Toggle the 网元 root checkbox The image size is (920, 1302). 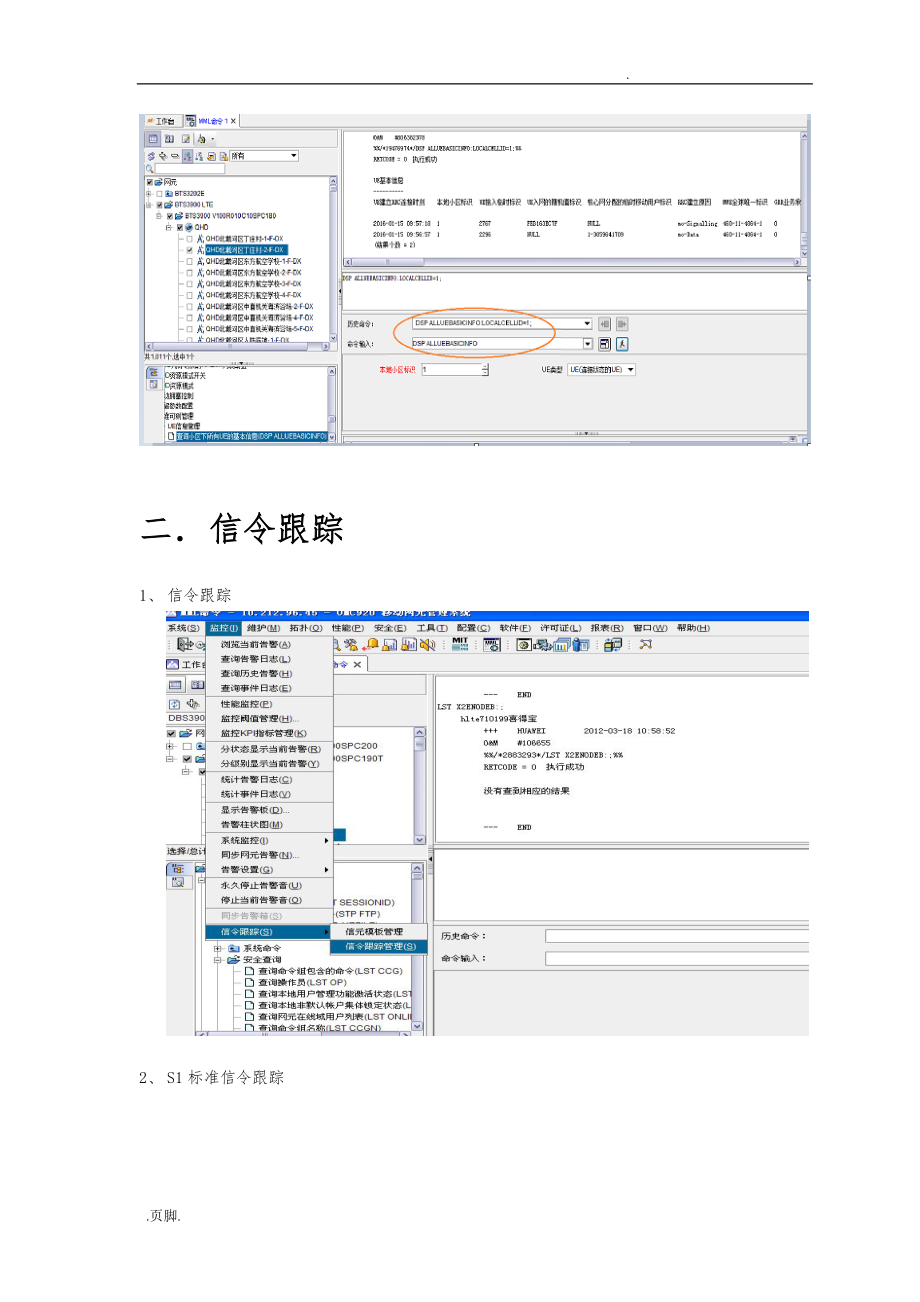(x=150, y=182)
